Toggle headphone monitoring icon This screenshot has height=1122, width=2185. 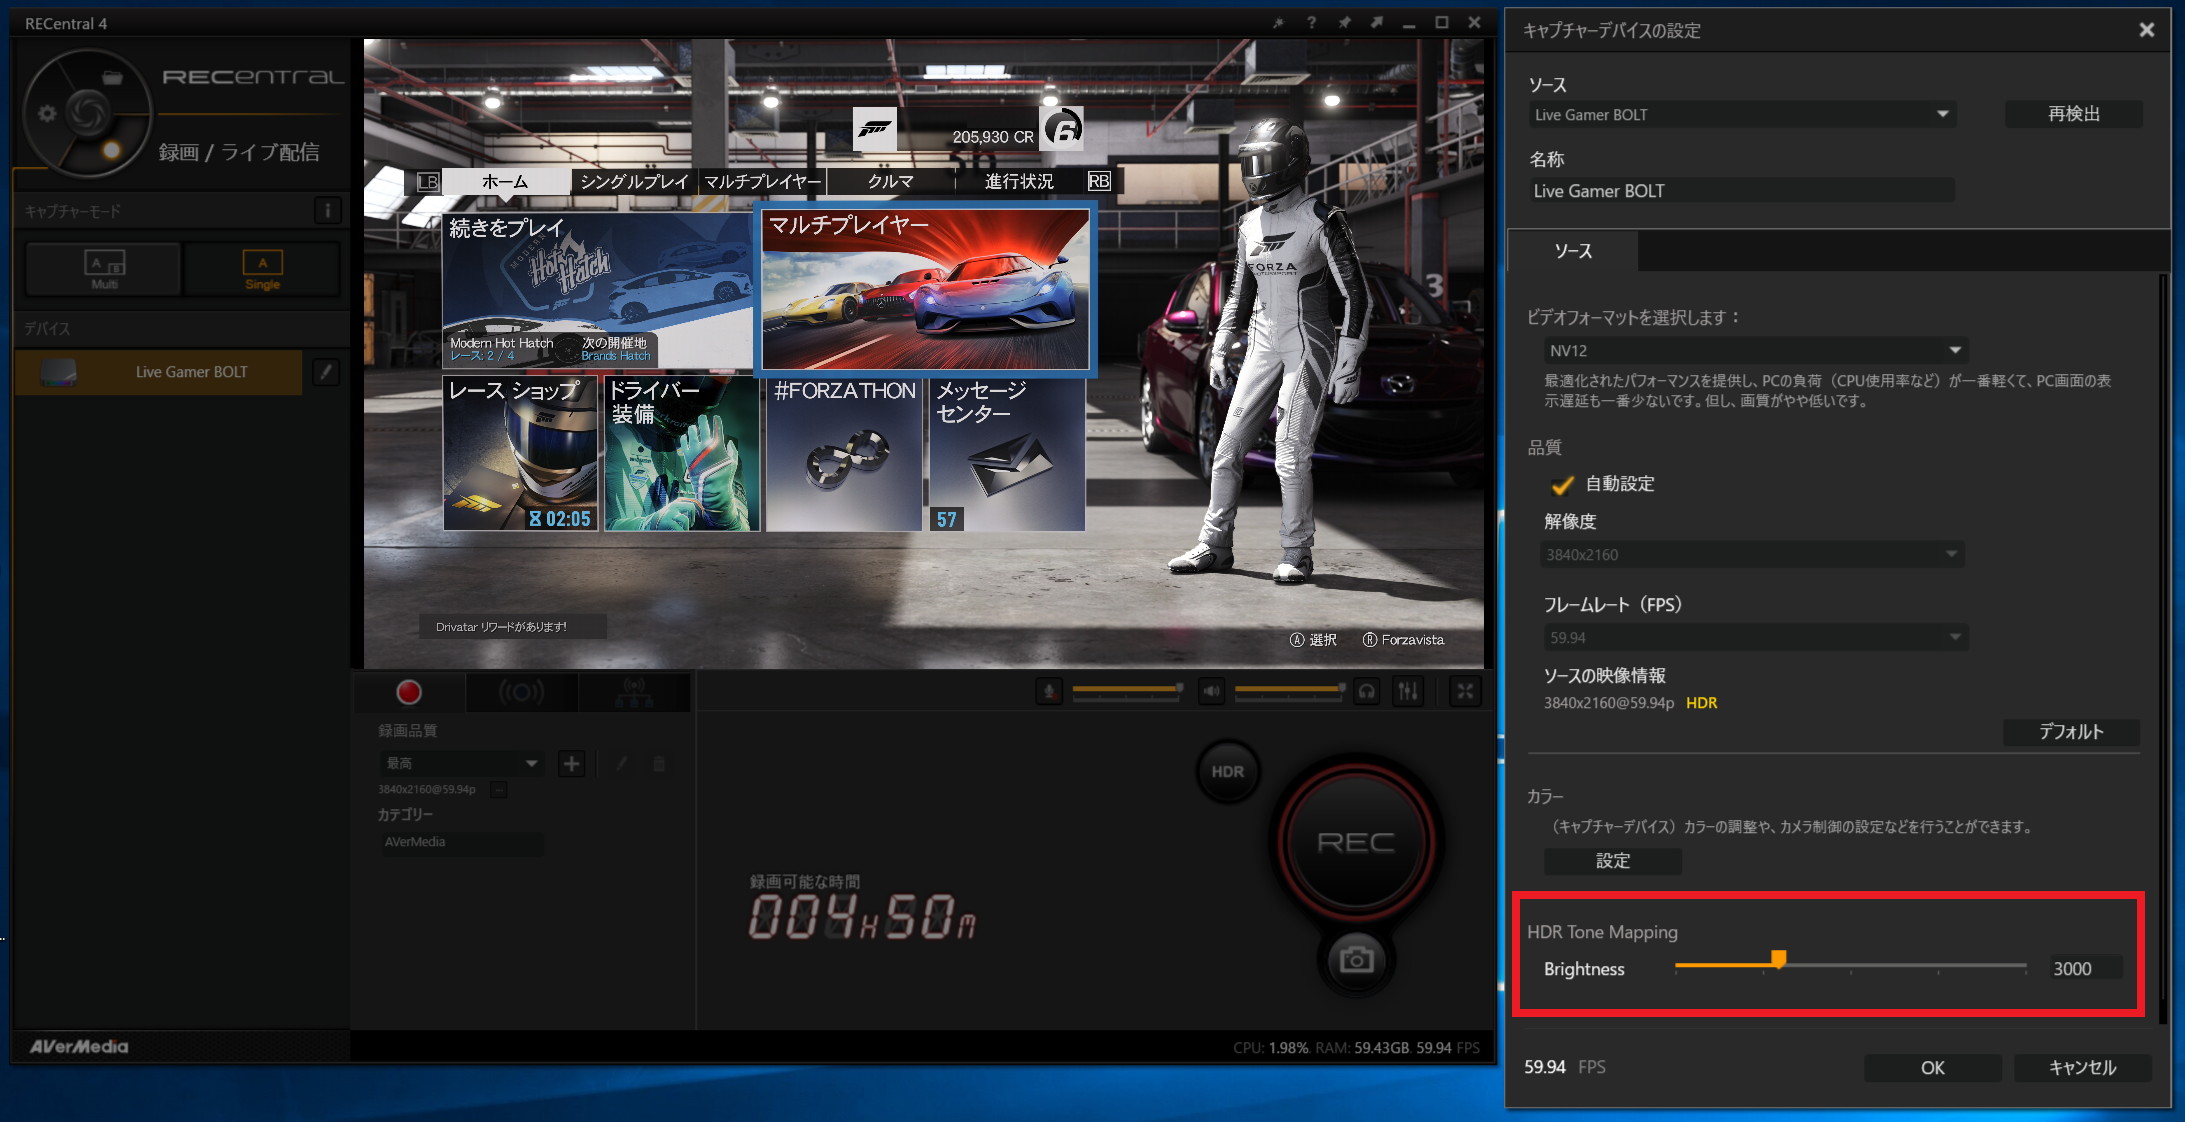[x=1366, y=691]
